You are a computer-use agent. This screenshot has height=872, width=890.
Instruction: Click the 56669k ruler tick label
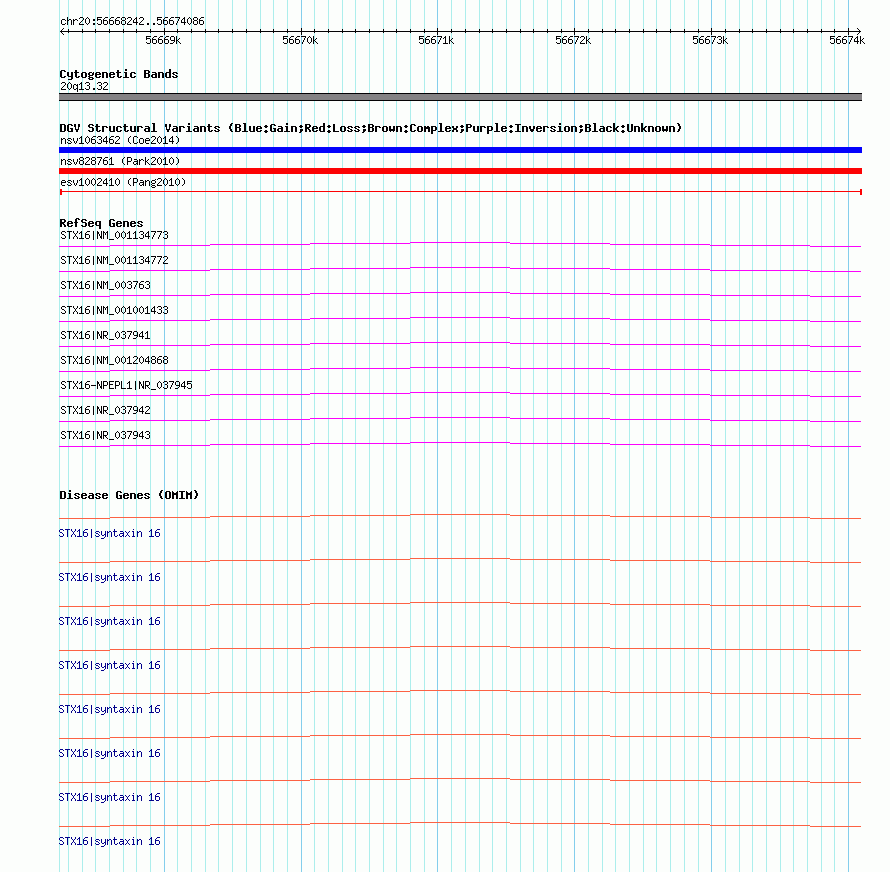(x=163, y=40)
